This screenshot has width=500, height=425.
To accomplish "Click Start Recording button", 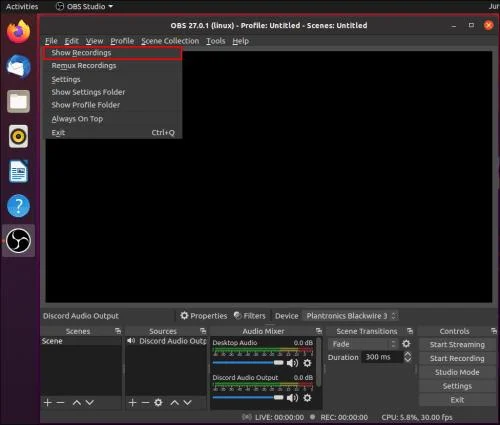I will point(457,358).
